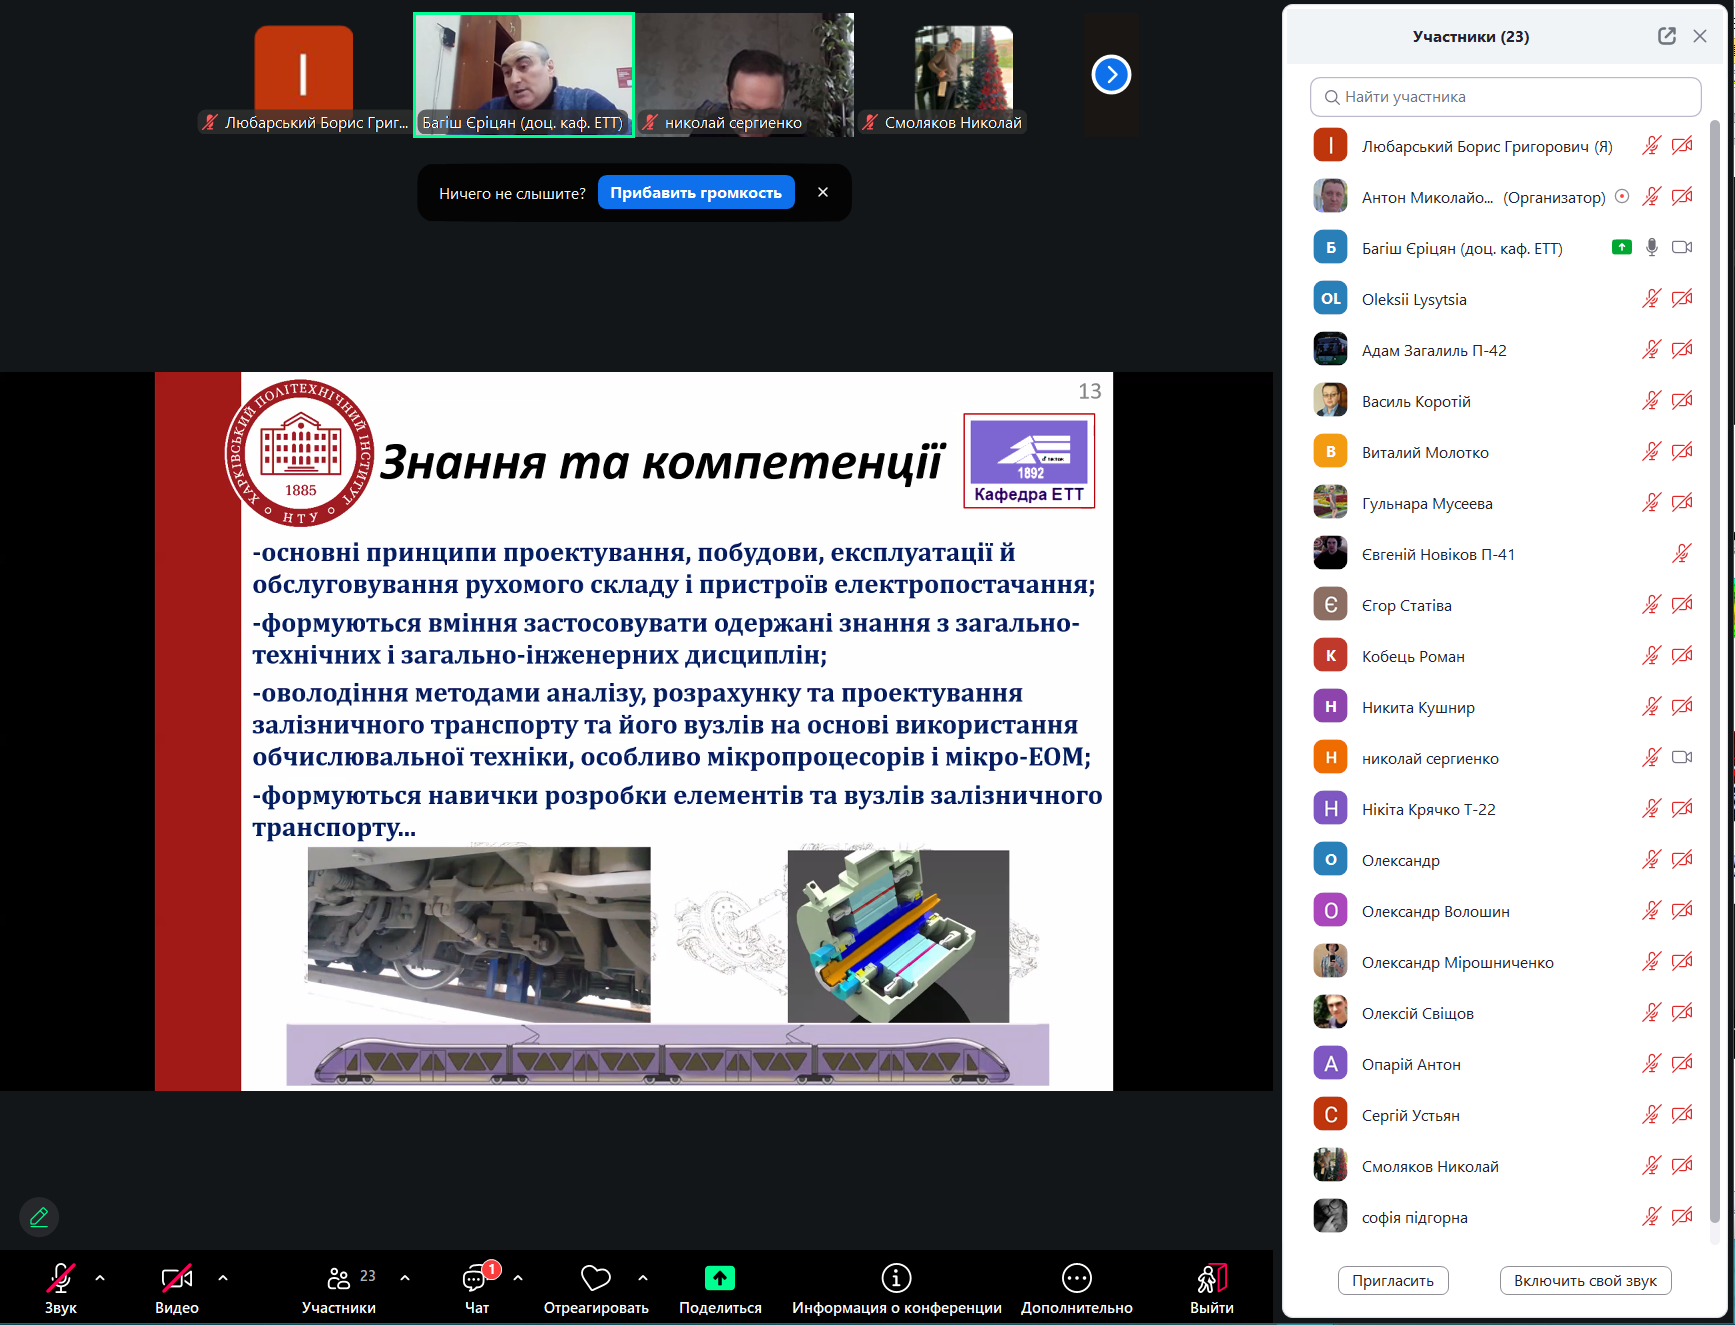The height and width of the screenshot is (1325, 1735).
Task: Click camera-off icon for Адам Загалиль П-42
Action: click(x=1683, y=350)
